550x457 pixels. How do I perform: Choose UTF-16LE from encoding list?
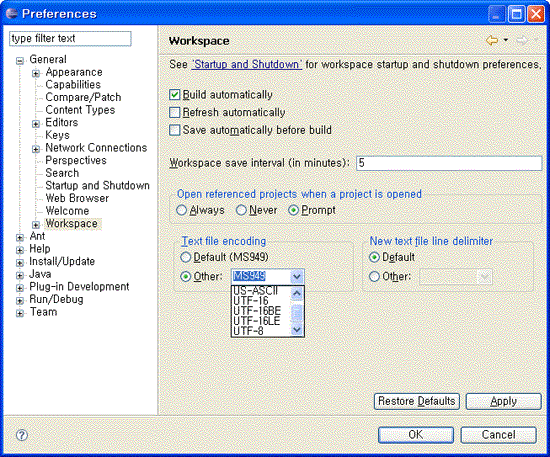coord(261,321)
